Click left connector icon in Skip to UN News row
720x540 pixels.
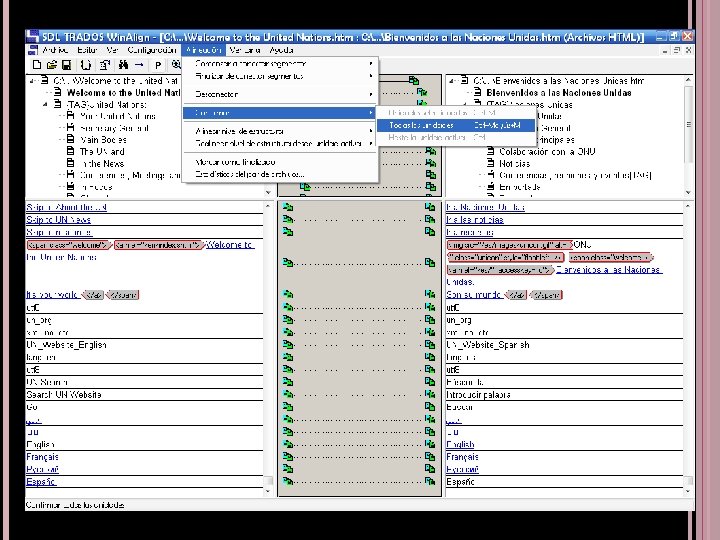pos(288,219)
